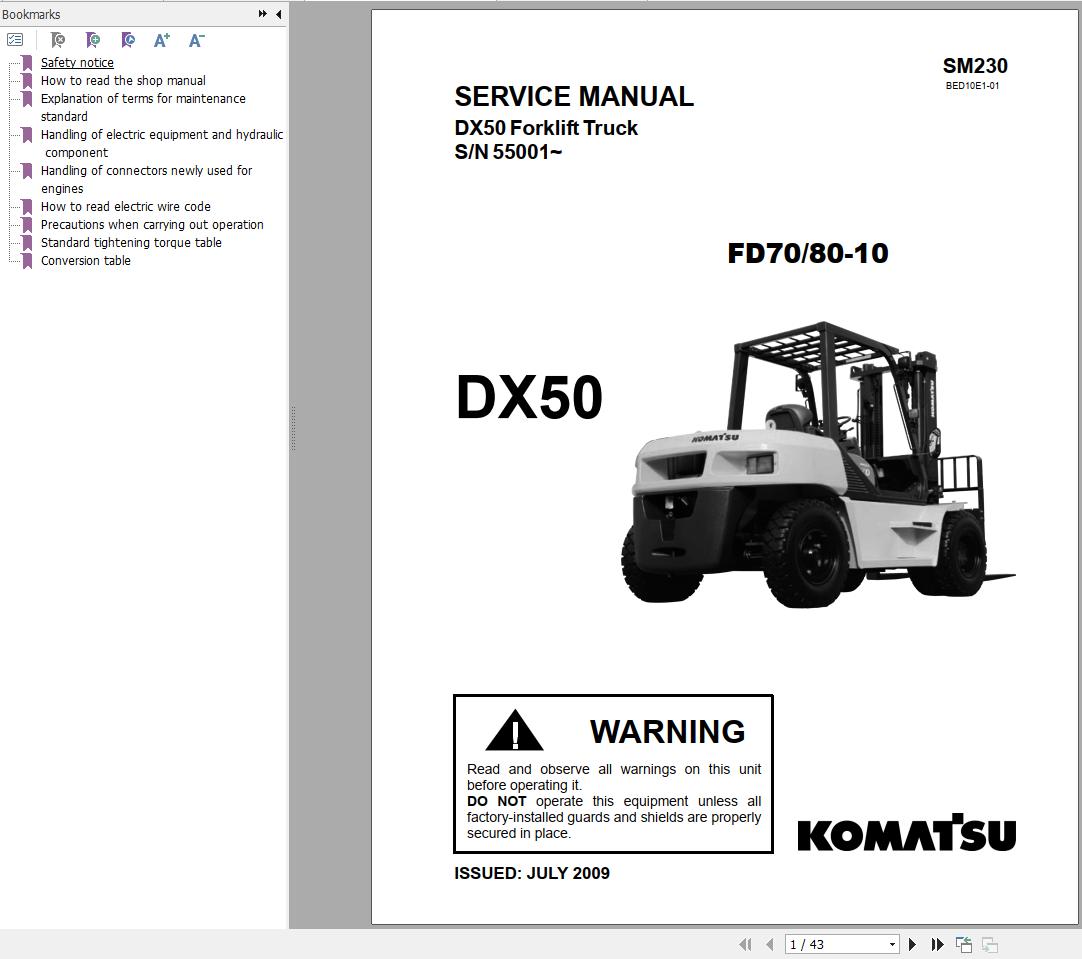The width and height of the screenshot is (1082, 959).
Task: Open the page number dropdown arrow
Action: tap(892, 945)
